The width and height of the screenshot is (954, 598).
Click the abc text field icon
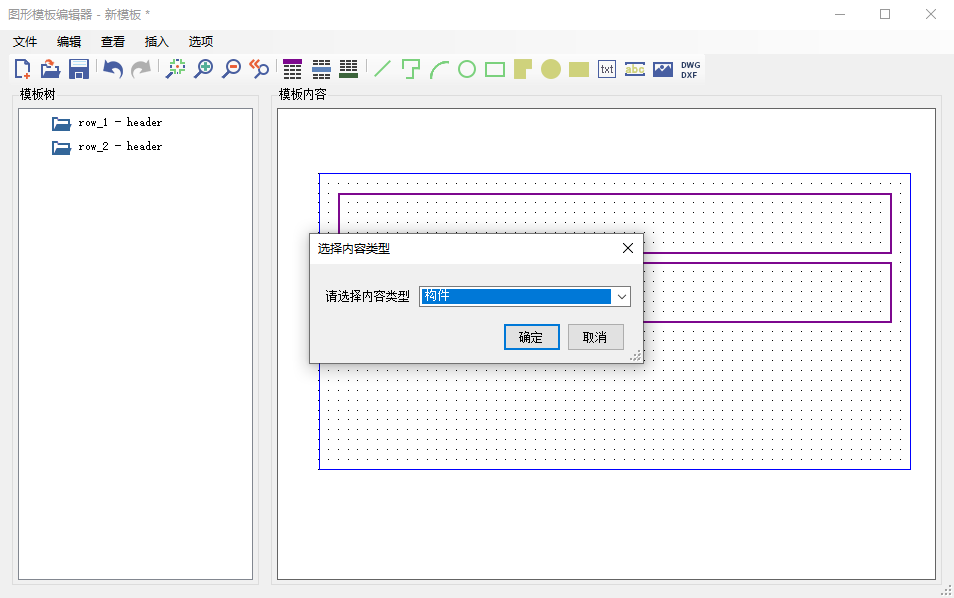click(x=635, y=69)
